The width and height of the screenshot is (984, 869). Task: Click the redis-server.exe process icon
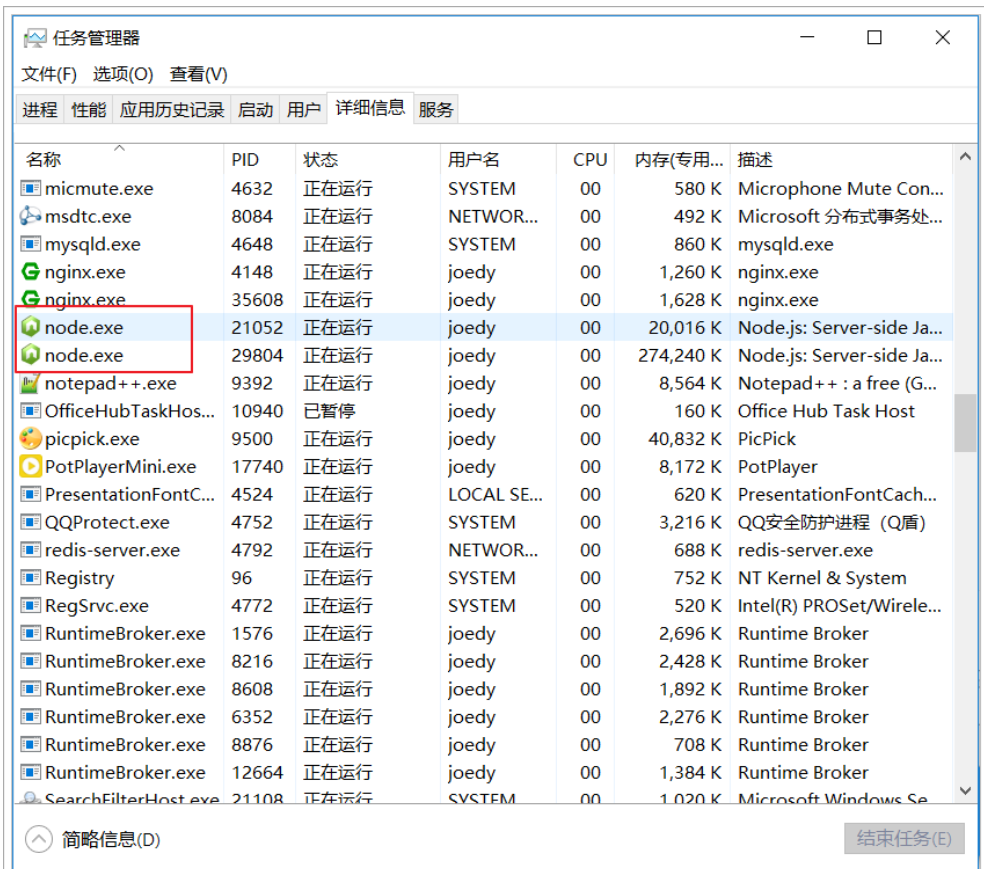pyautogui.click(x=31, y=550)
